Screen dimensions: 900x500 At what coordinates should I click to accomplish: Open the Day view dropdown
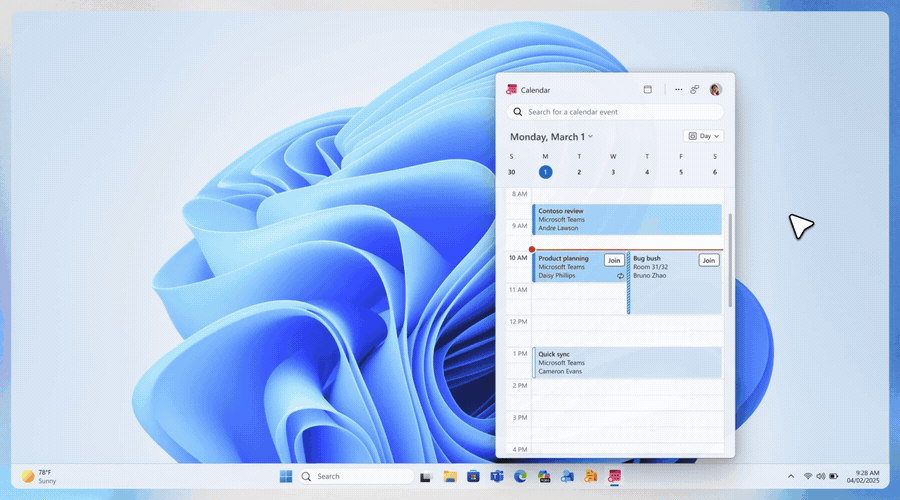[703, 136]
